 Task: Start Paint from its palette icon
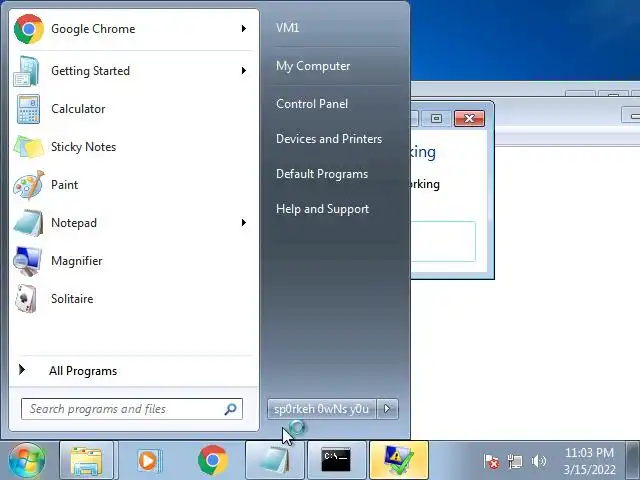point(28,185)
